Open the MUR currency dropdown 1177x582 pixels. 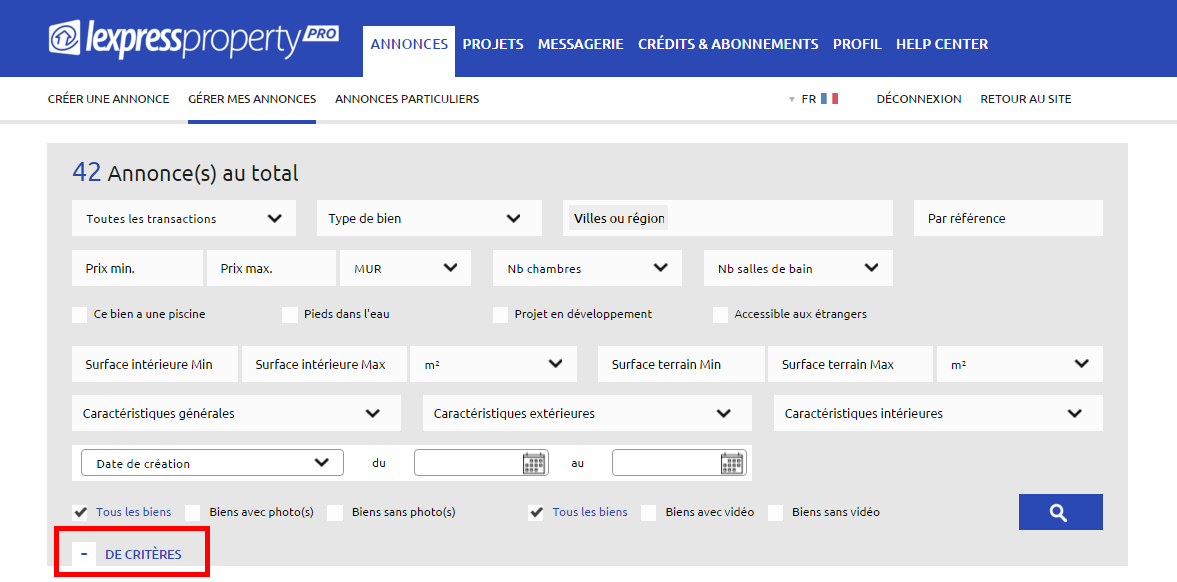tap(405, 268)
